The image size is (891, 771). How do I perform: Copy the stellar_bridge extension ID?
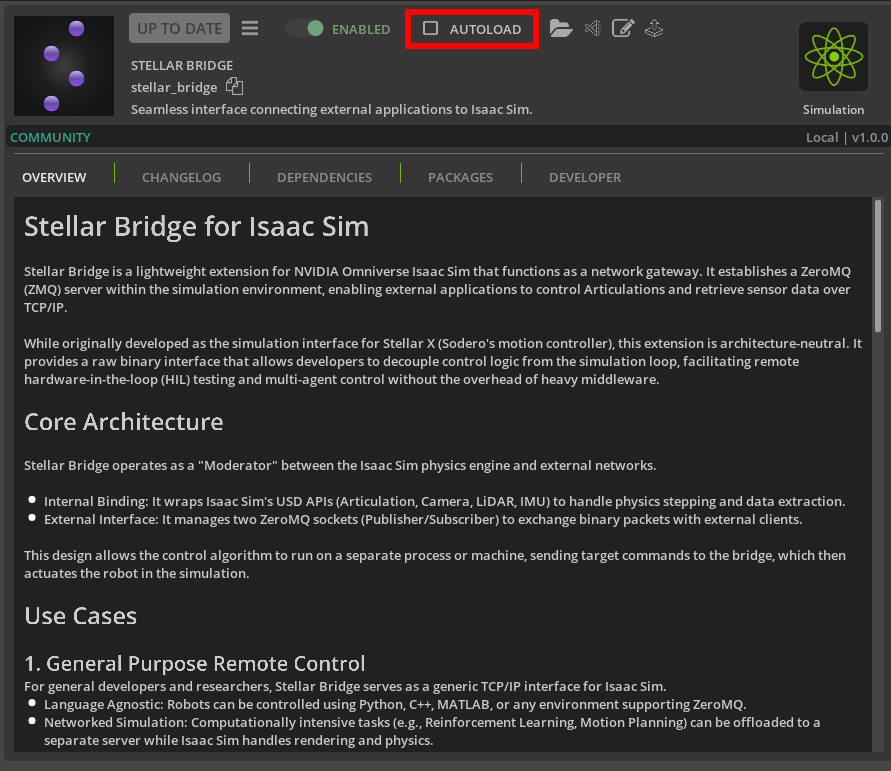(234, 87)
